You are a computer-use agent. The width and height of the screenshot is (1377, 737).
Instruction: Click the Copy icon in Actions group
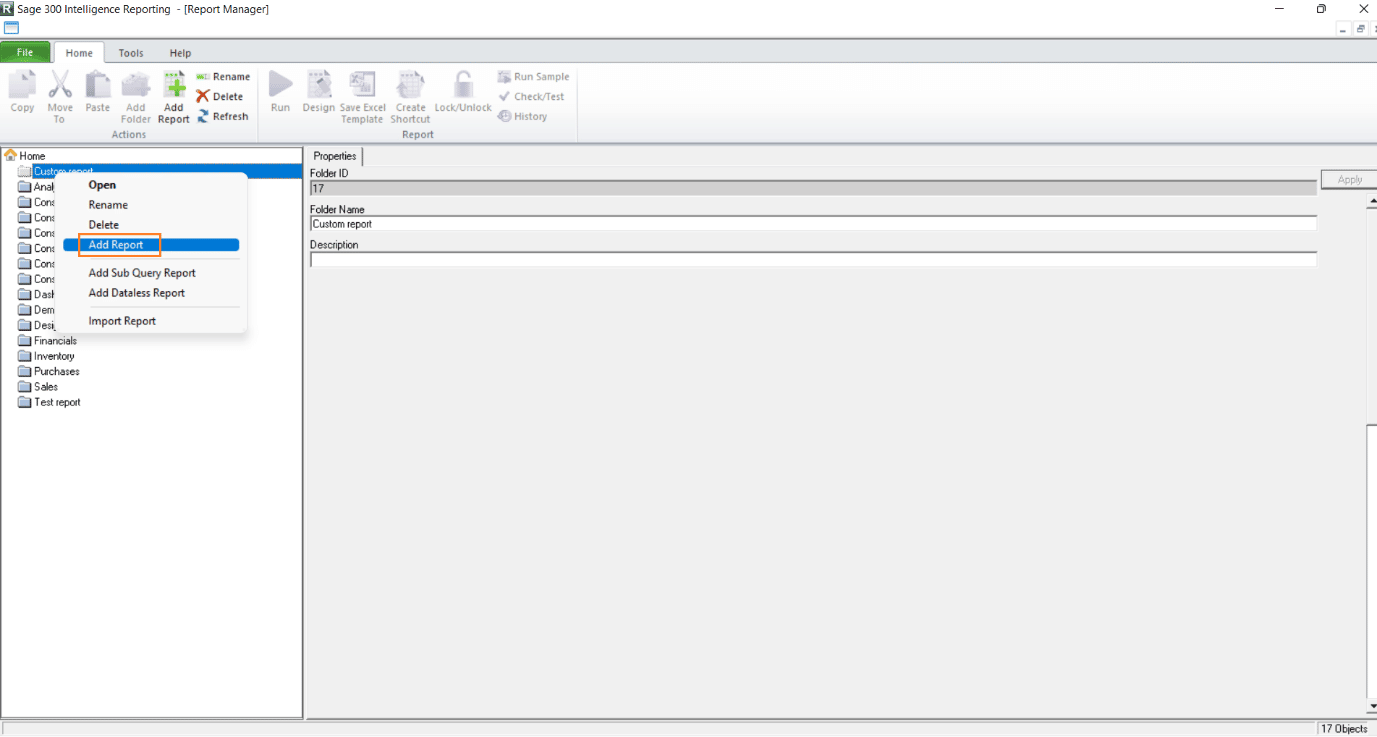click(x=21, y=92)
